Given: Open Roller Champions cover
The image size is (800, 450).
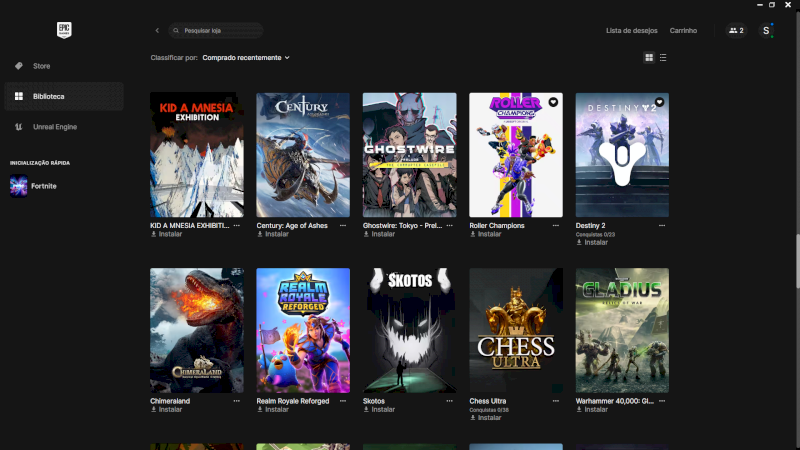Looking at the screenshot, I should pos(516,155).
